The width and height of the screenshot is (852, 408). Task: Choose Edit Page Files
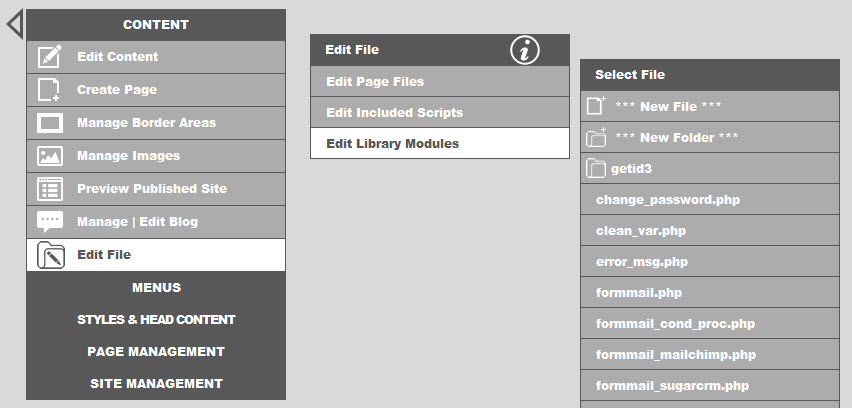click(x=440, y=81)
